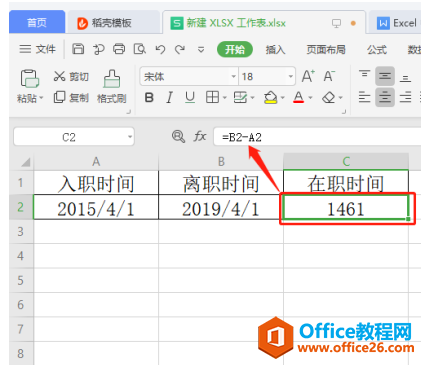Click the Name Box showing C2

click(74, 137)
